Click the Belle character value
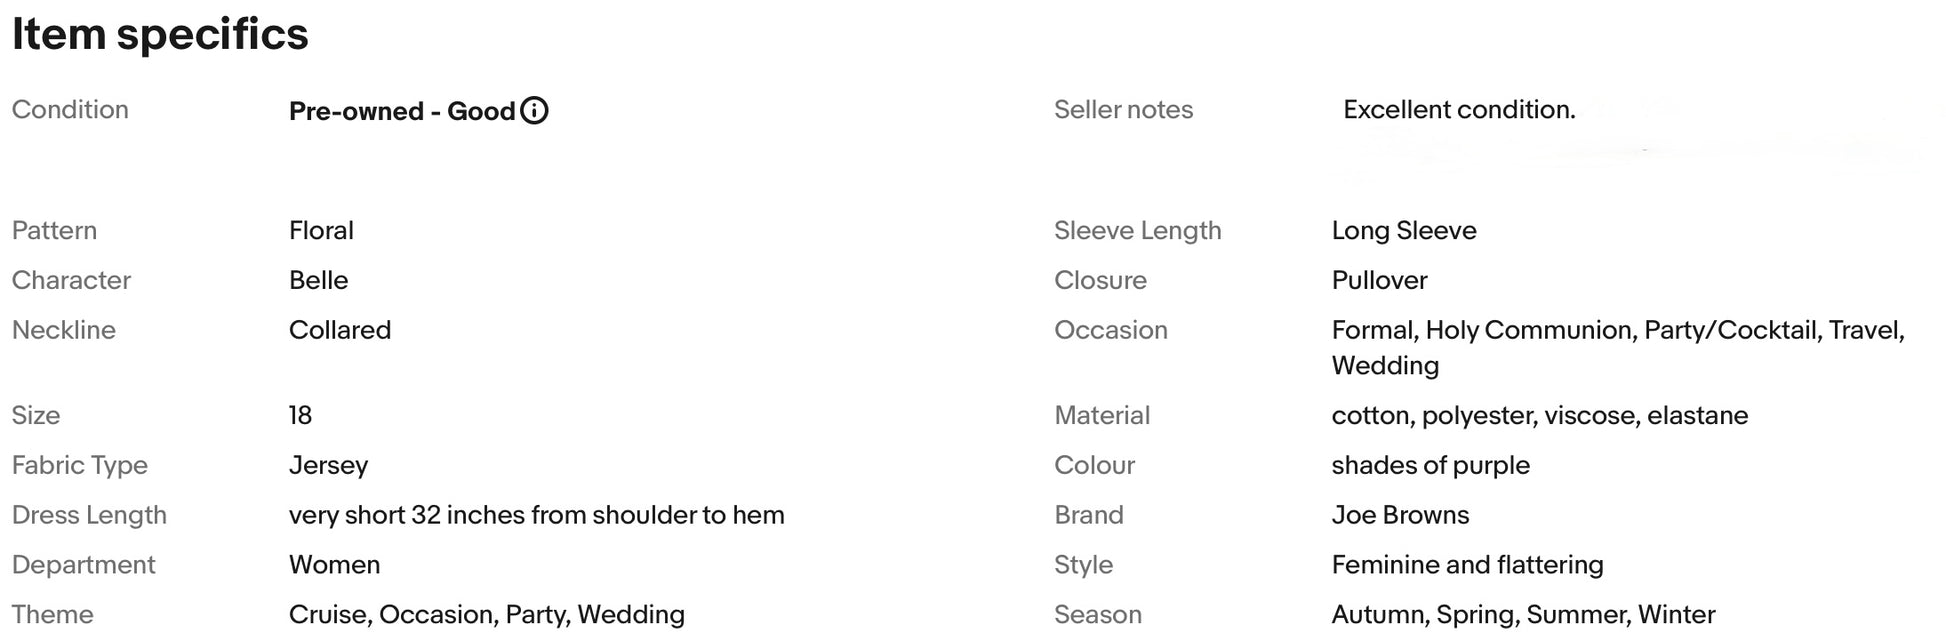The width and height of the screenshot is (1946, 641). (318, 281)
